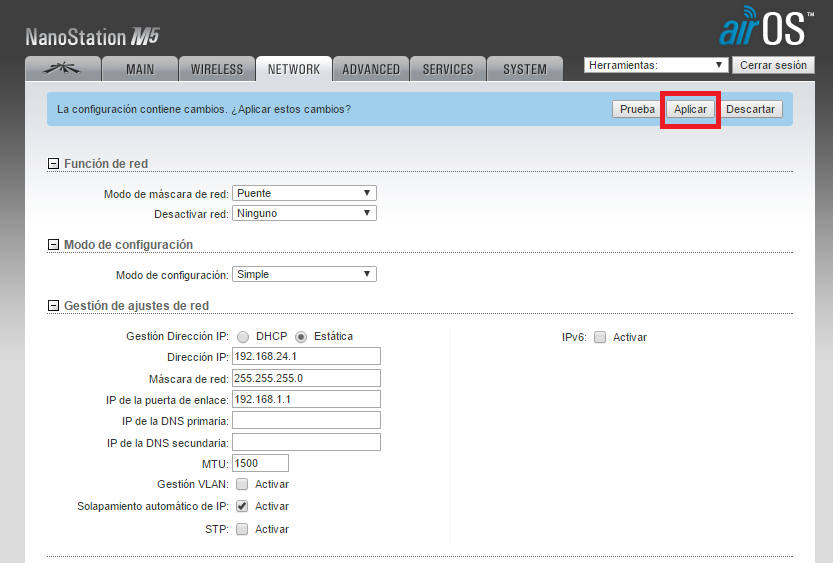Go to the SERVICES tab

[448, 69]
